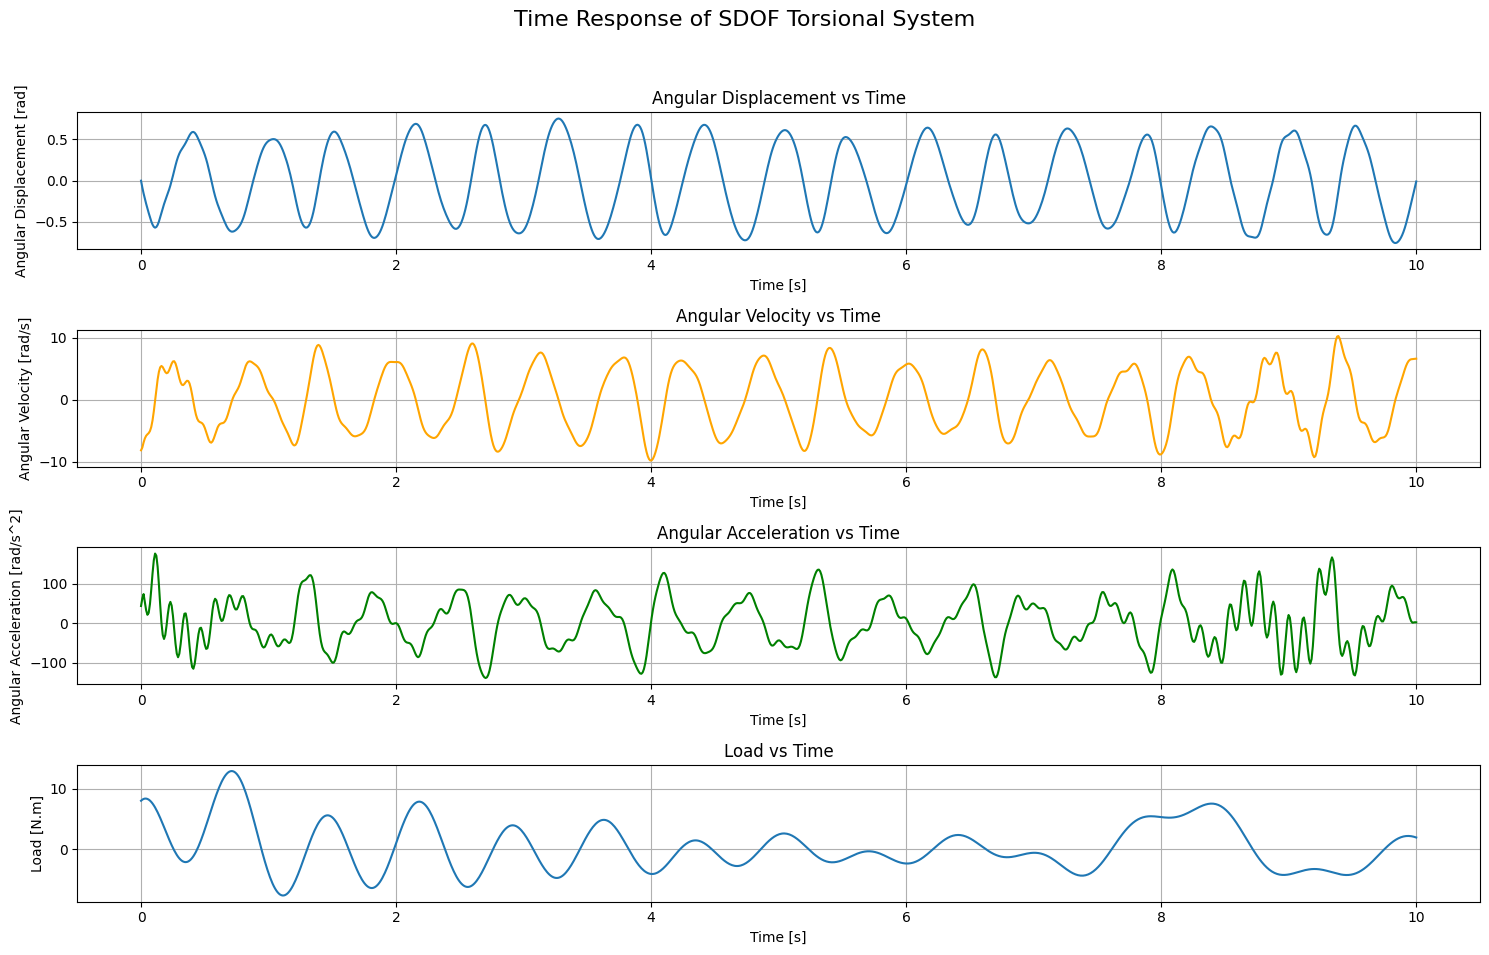Click the '−0.5' y-tick on displacement plot
This screenshot has height=955, width=1489.
[52, 223]
